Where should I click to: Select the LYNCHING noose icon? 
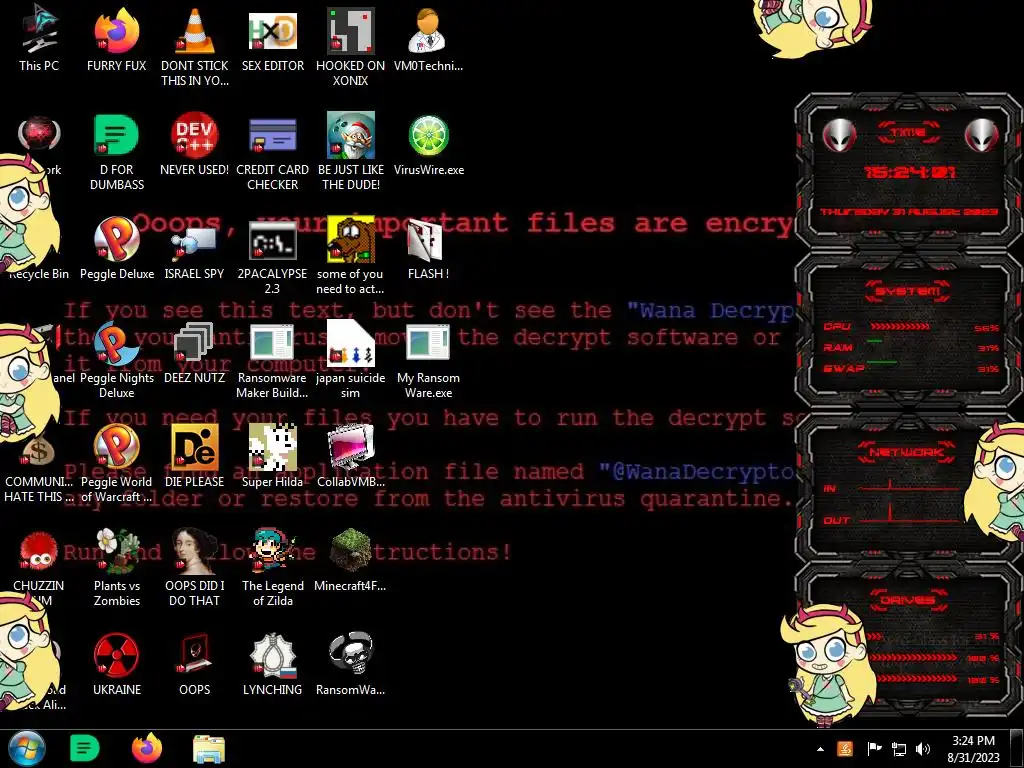(x=272, y=664)
